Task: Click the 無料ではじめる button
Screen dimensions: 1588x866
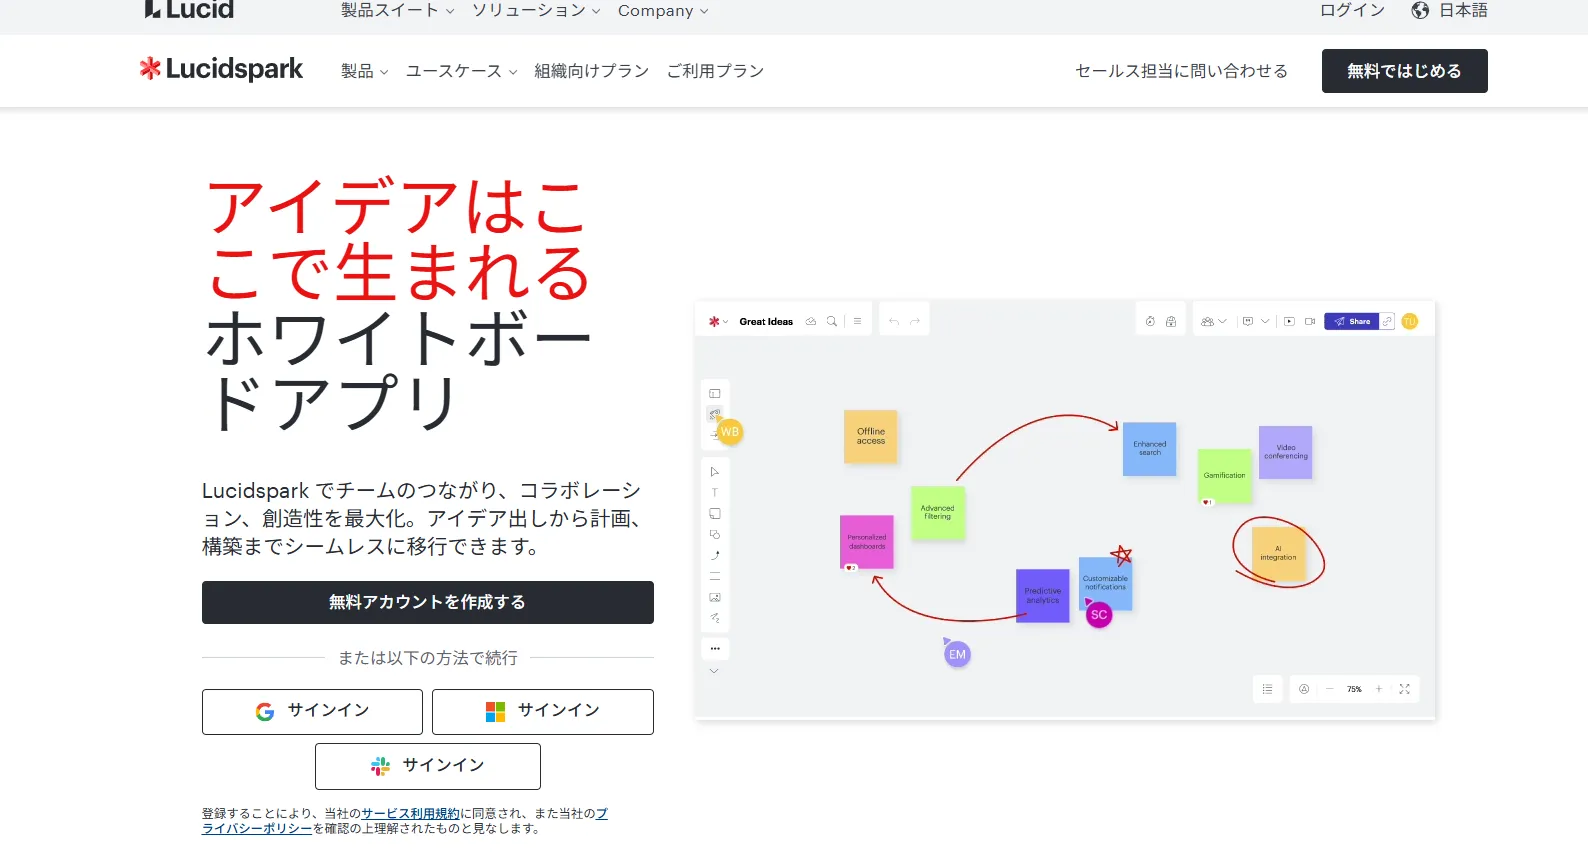Action: pyautogui.click(x=1404, y=71)
